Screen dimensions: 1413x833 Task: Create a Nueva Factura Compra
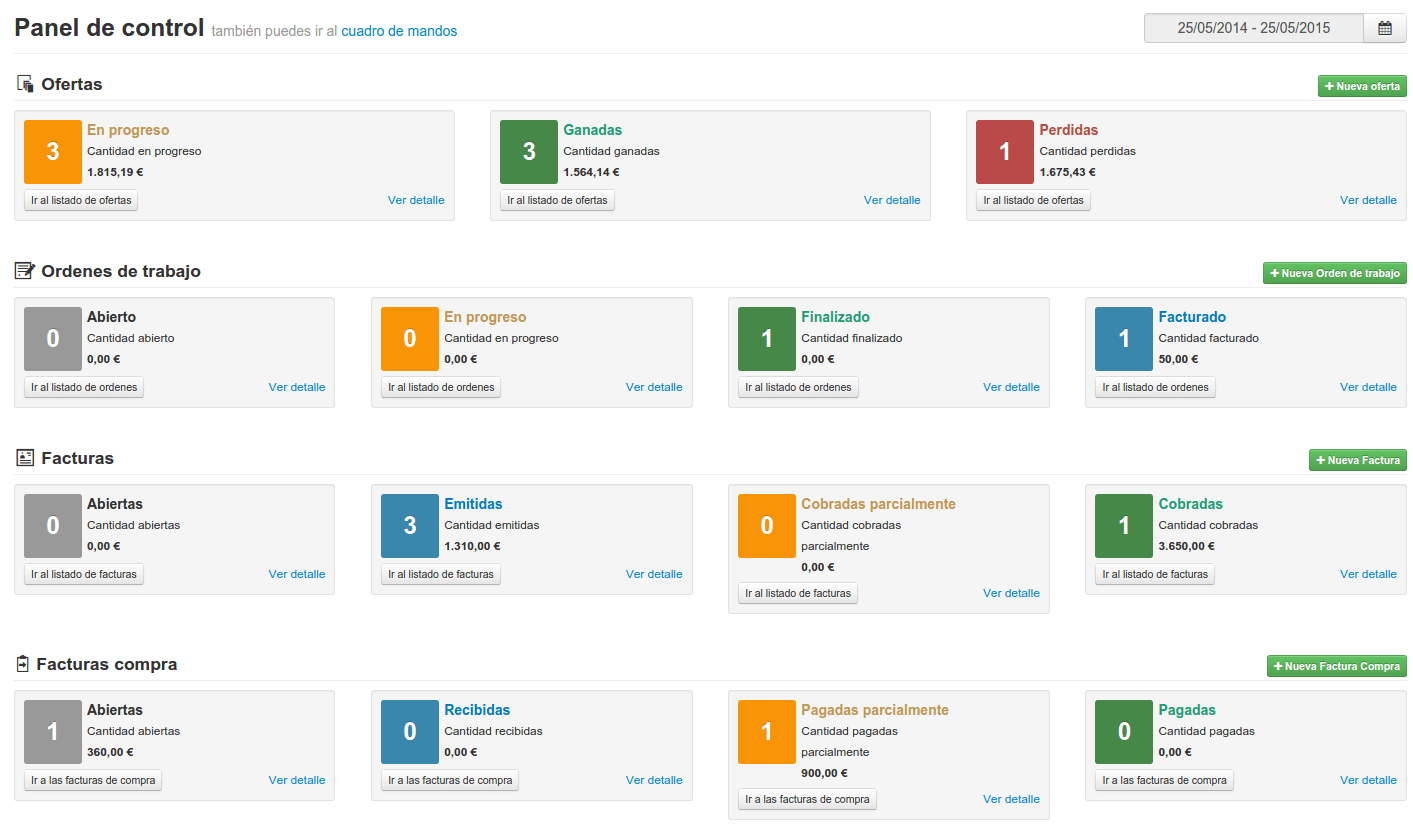pyautogui.click(x=1337, y=666)
